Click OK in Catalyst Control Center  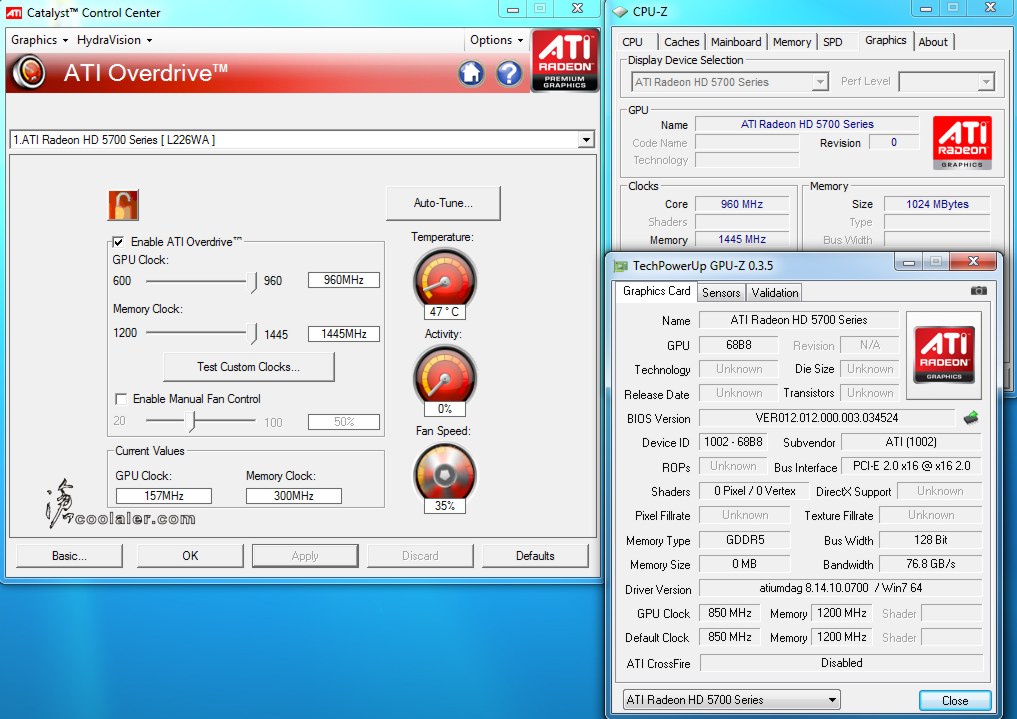pos(190,556)
